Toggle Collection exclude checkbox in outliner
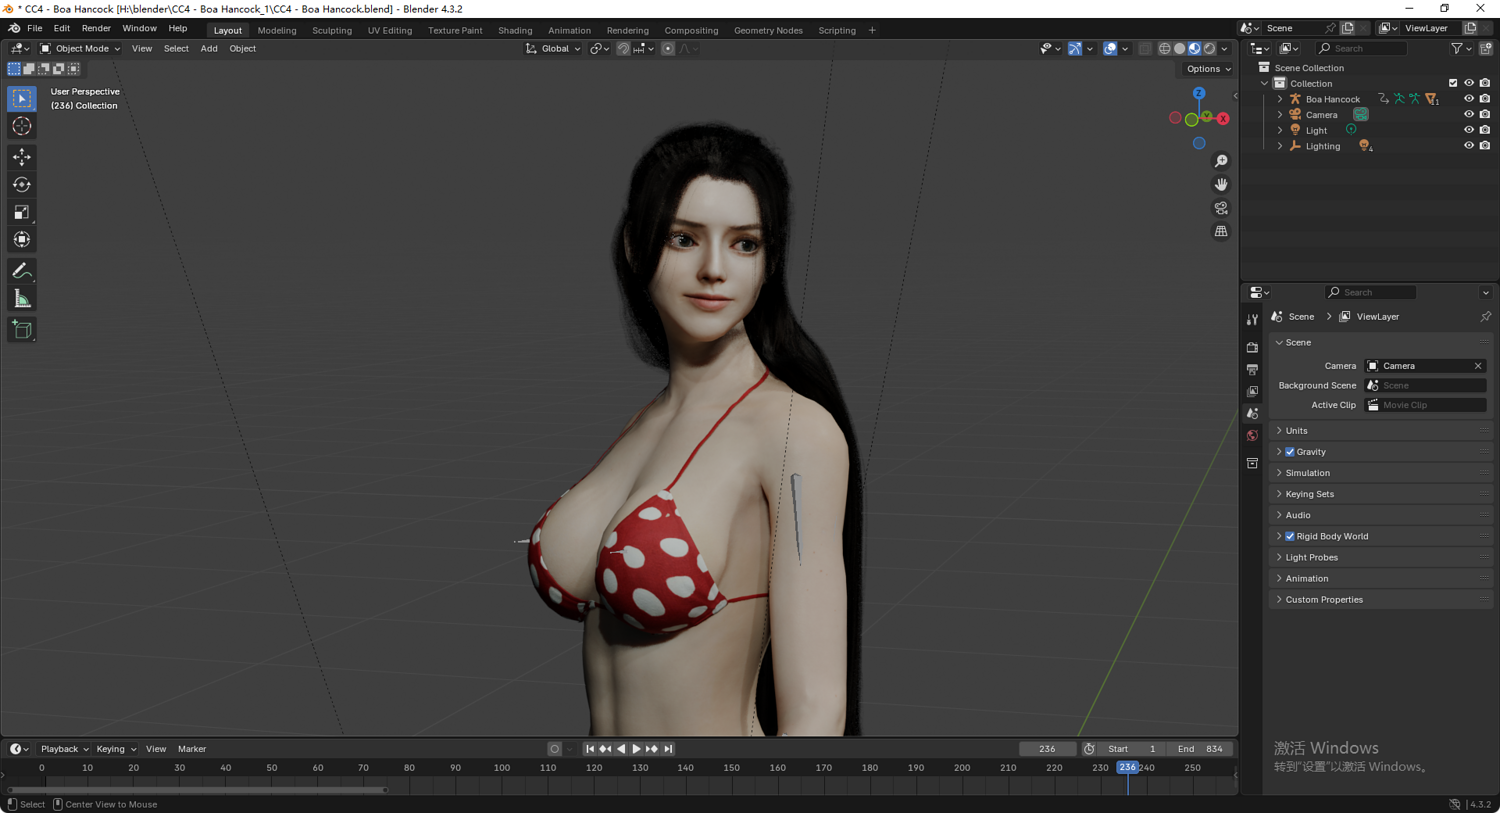The image size is (1500, 813). coord(1453,83)
